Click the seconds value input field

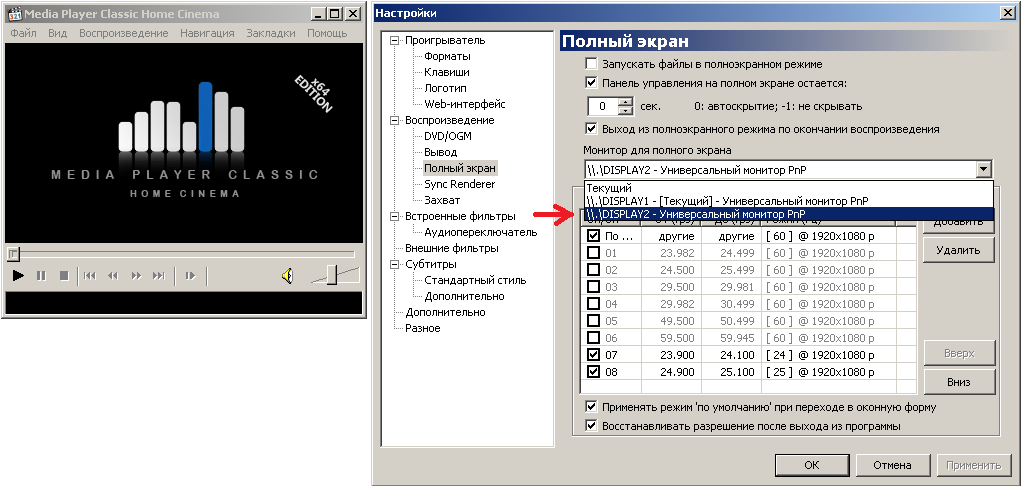coord(603,106)
